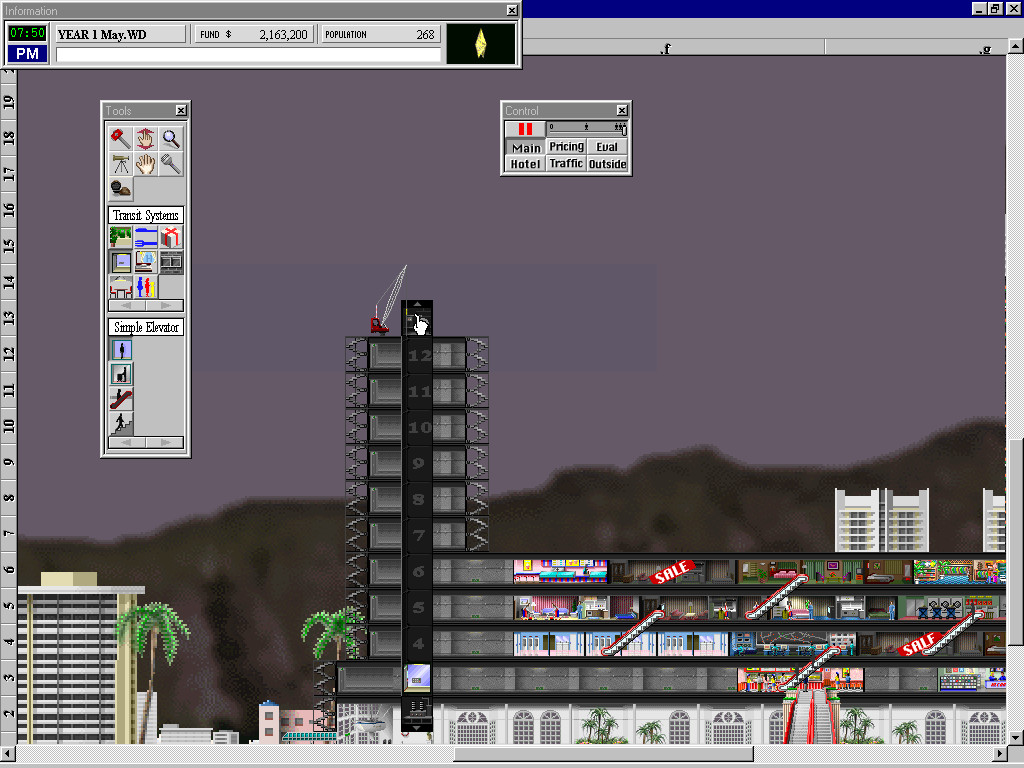The height and width of the screenshot is (768, 1024).
Task: Click floor 9 marker on elevator shaft
Action: click(x=419, y=464)
